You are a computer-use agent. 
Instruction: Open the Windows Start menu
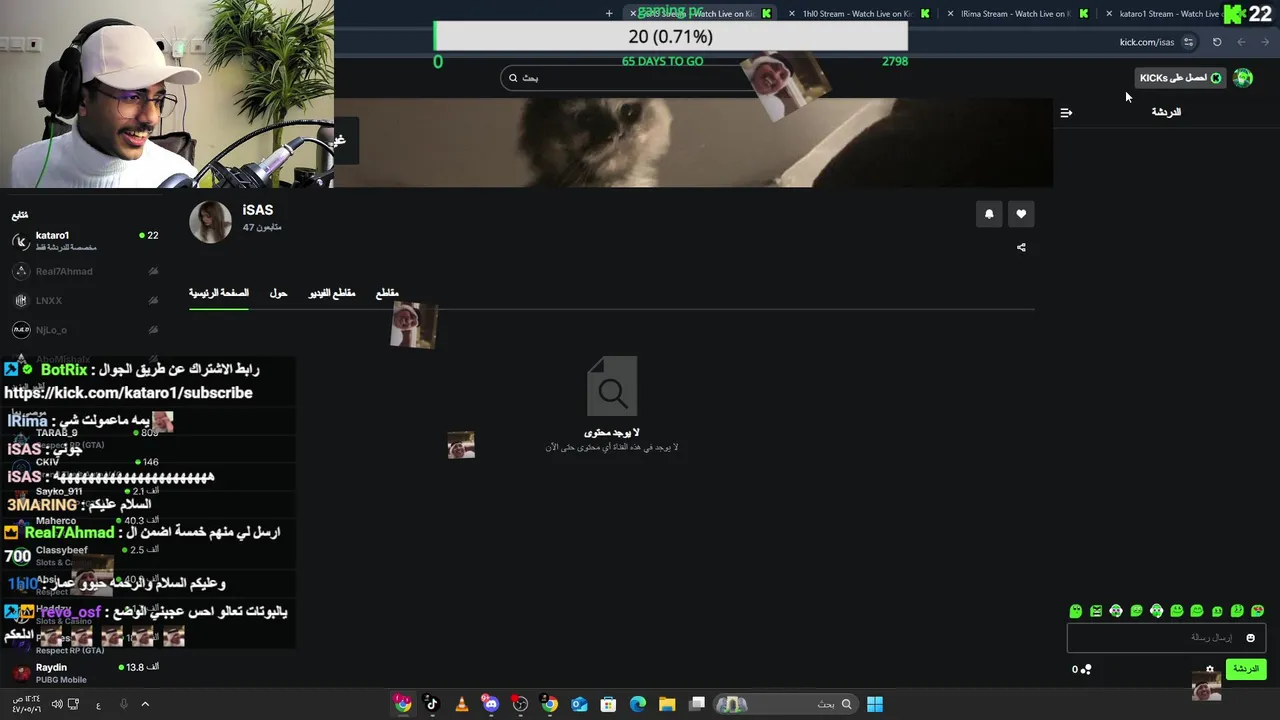pos(875,704)
